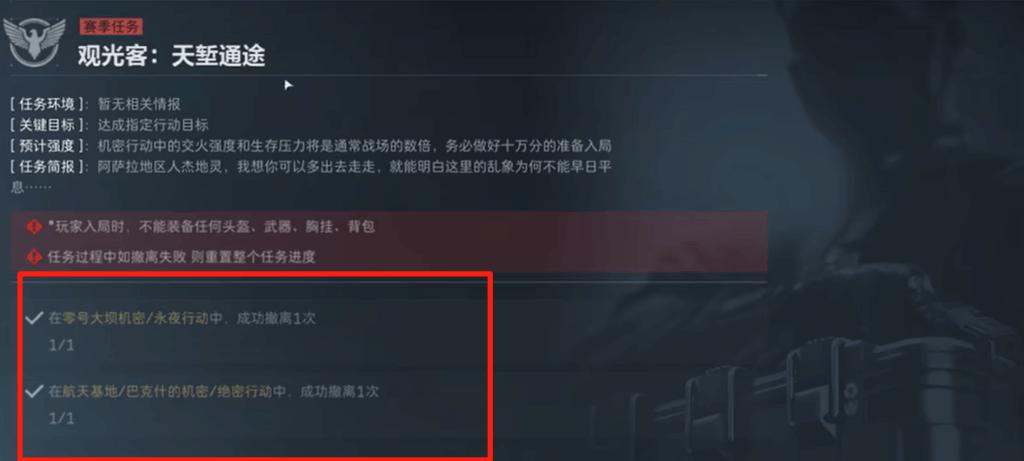Expand the truncated 任务简报 briefing text
This screenshot has height=461, width=1024.
[x=312, y=176]
